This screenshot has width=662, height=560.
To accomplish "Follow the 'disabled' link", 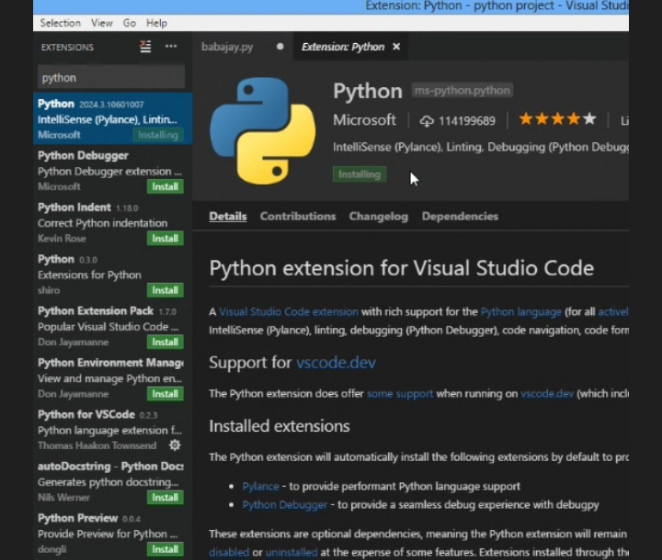I will tap(229, 552).
